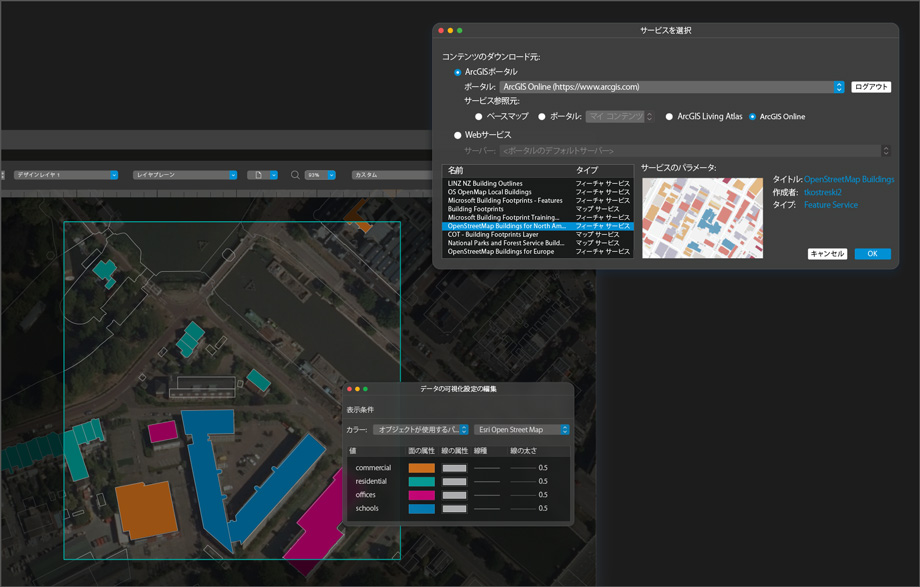Close the サービスを選択 dialog window
Screen dimensions: 920x587
click(x=441, y=31)
